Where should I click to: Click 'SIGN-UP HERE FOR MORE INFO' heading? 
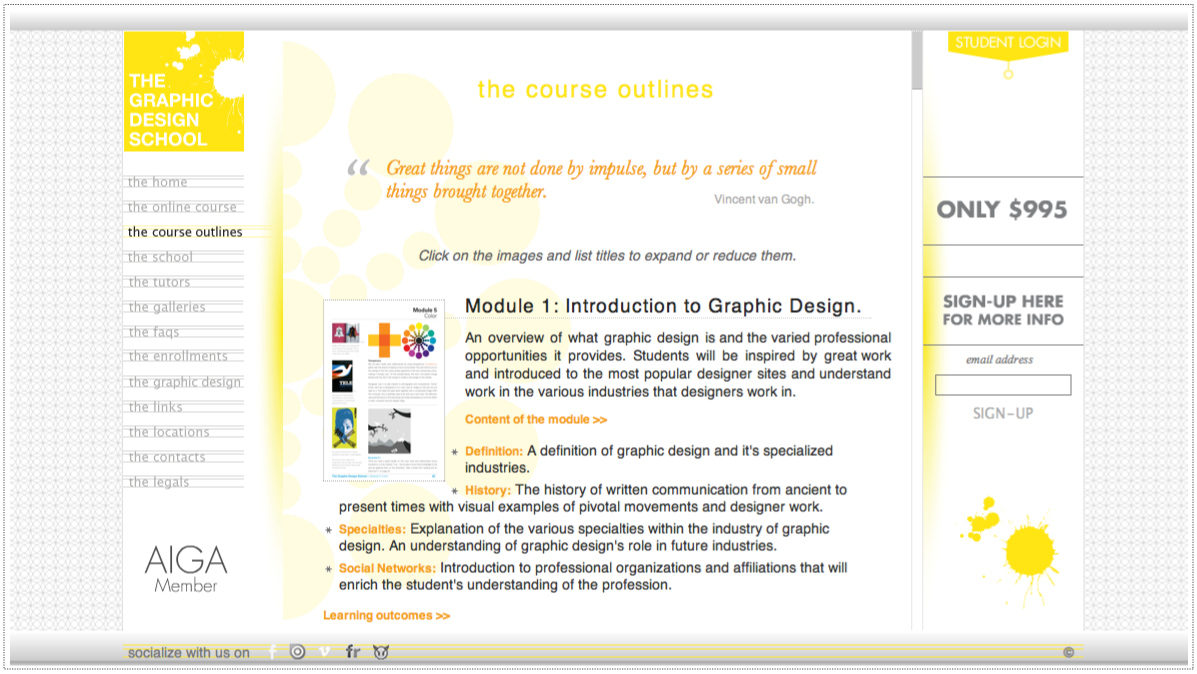1002,311
